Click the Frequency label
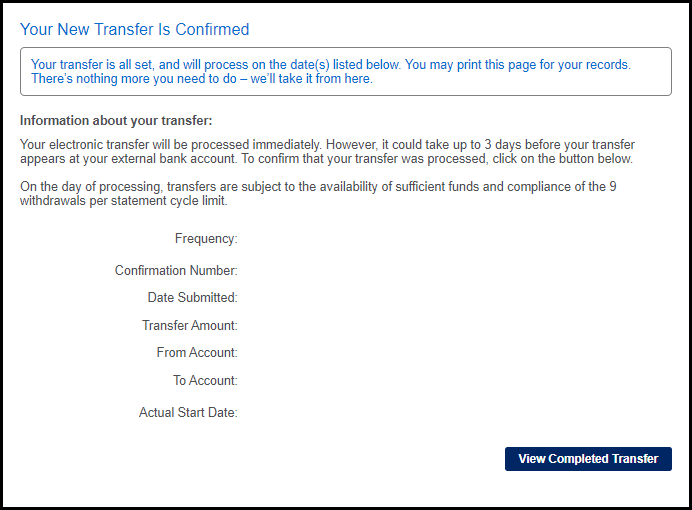This screenshot has height=510, width=692. [x=206, y=239]
